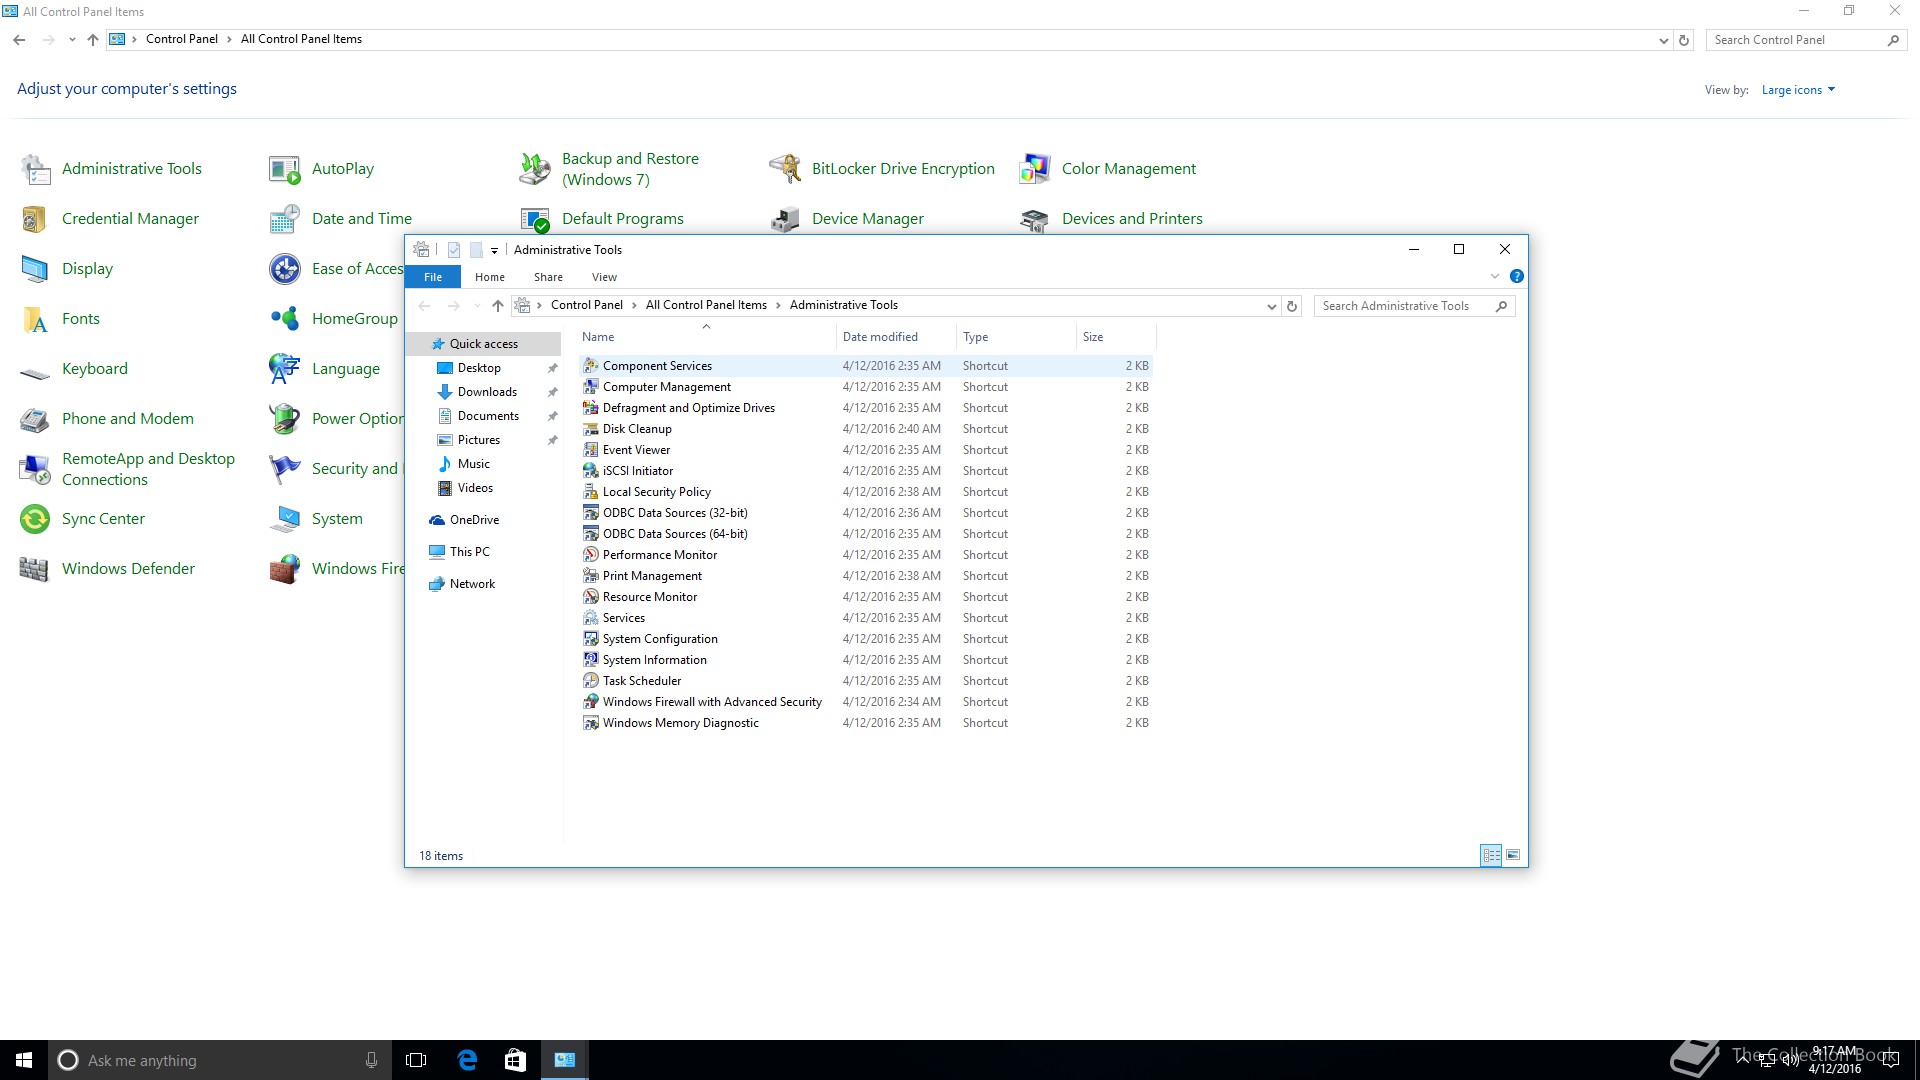Open Customize Quick Access Toolbar dropdown
1920x1080 pixels.
494,251
